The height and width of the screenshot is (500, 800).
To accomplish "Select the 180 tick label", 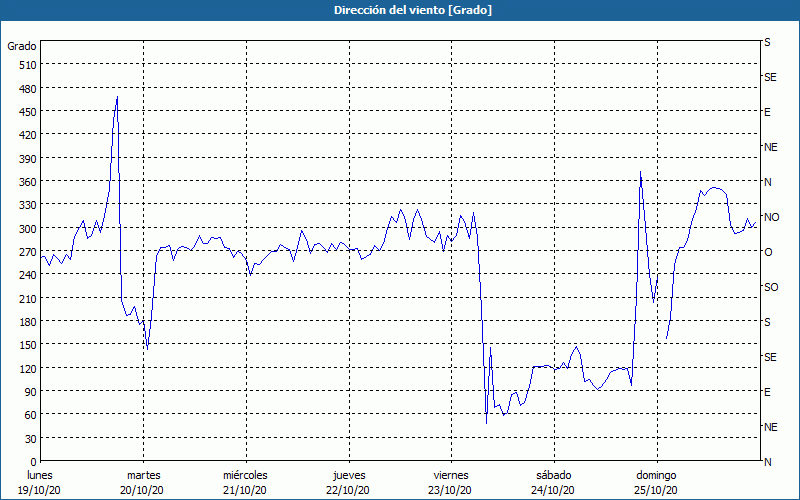I will [x=29, y=322].
